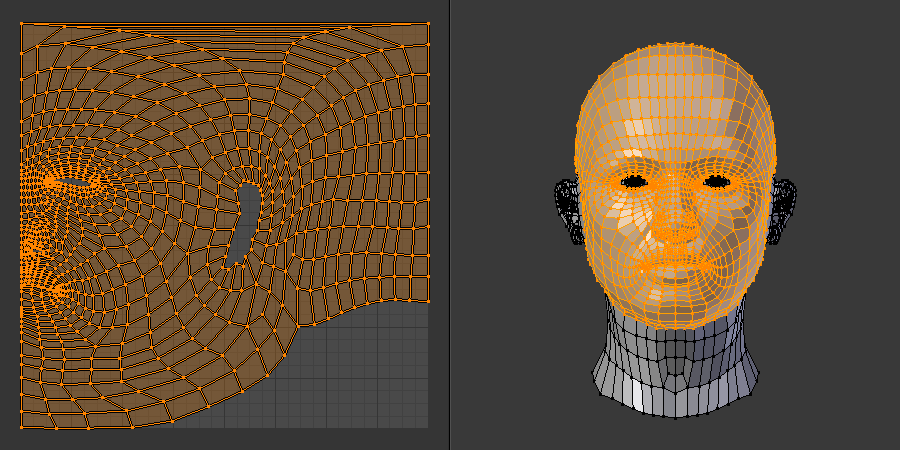This screenshot has width=900, height=450.
Task: Select the gray neck mesh below the head
Action: (x=676, y=362)
